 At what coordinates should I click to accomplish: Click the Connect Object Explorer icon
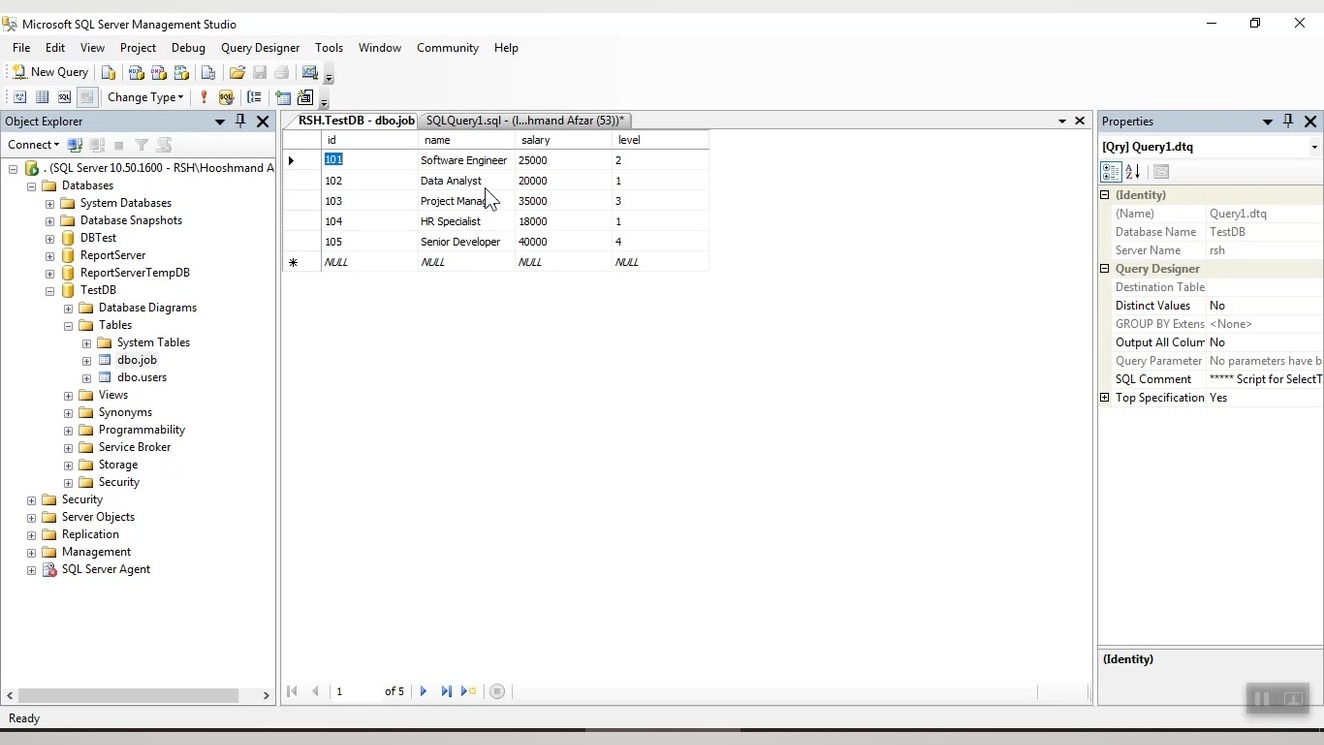(x=75, y=145)
